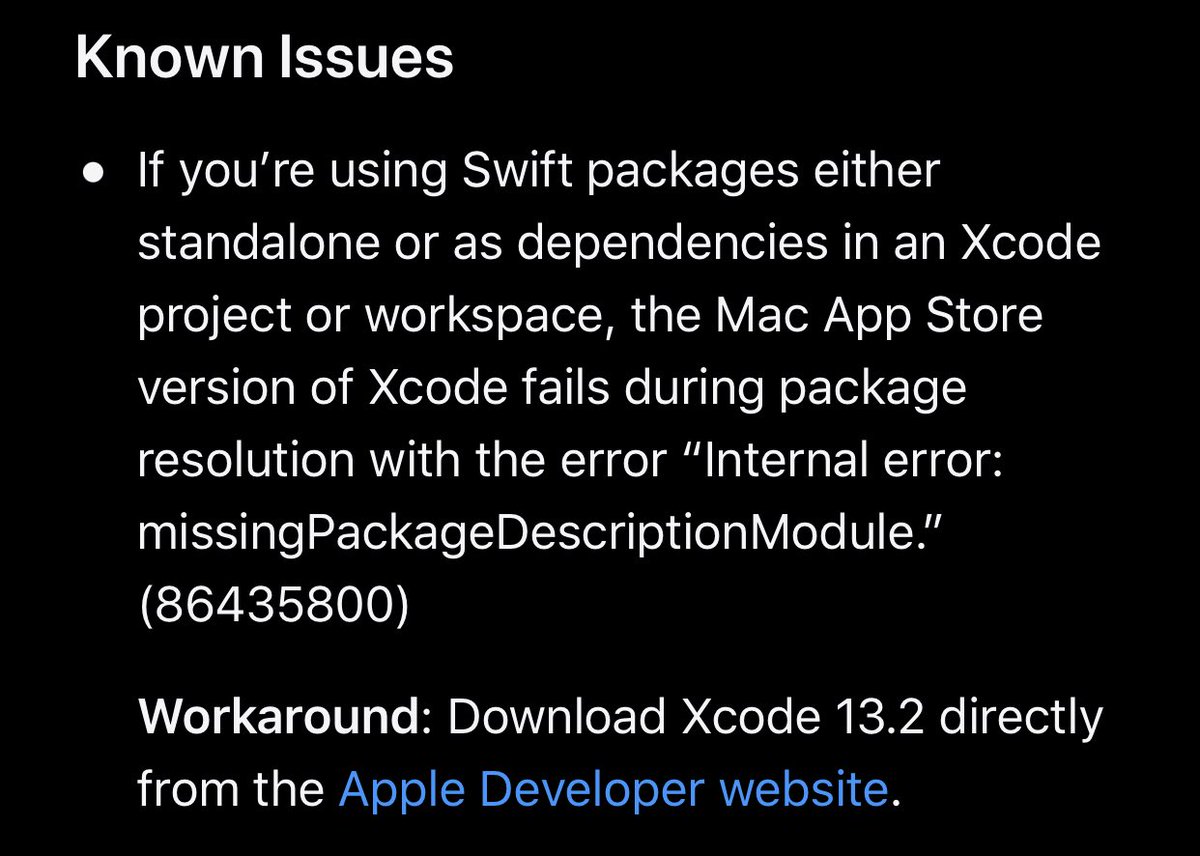The width and height of the screenshot is (1200, 856).
Task: Open the Apple Developer website link
Action: [612, 790]
